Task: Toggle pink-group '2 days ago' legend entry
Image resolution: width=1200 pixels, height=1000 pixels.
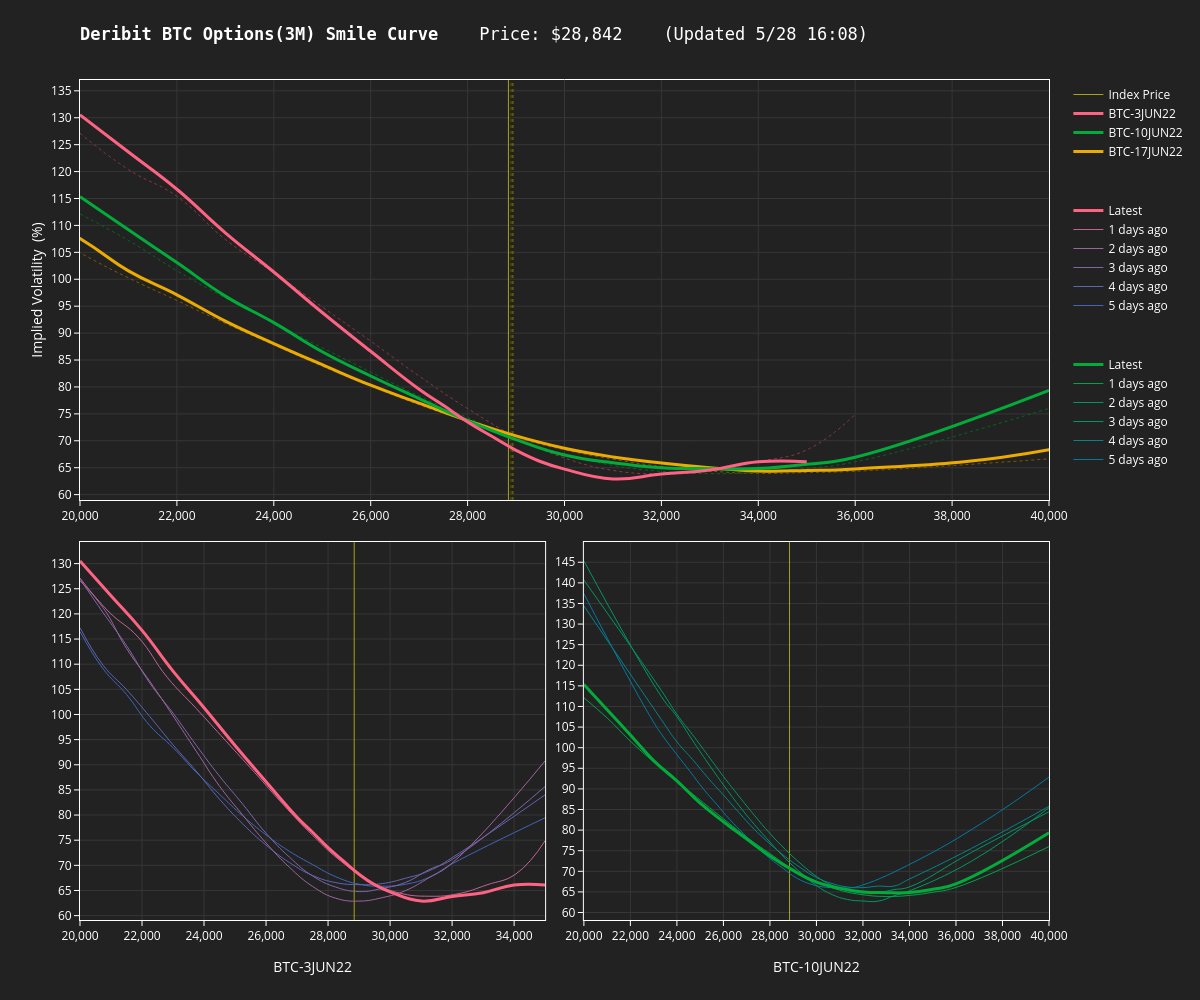Action: pos(1120,249)
